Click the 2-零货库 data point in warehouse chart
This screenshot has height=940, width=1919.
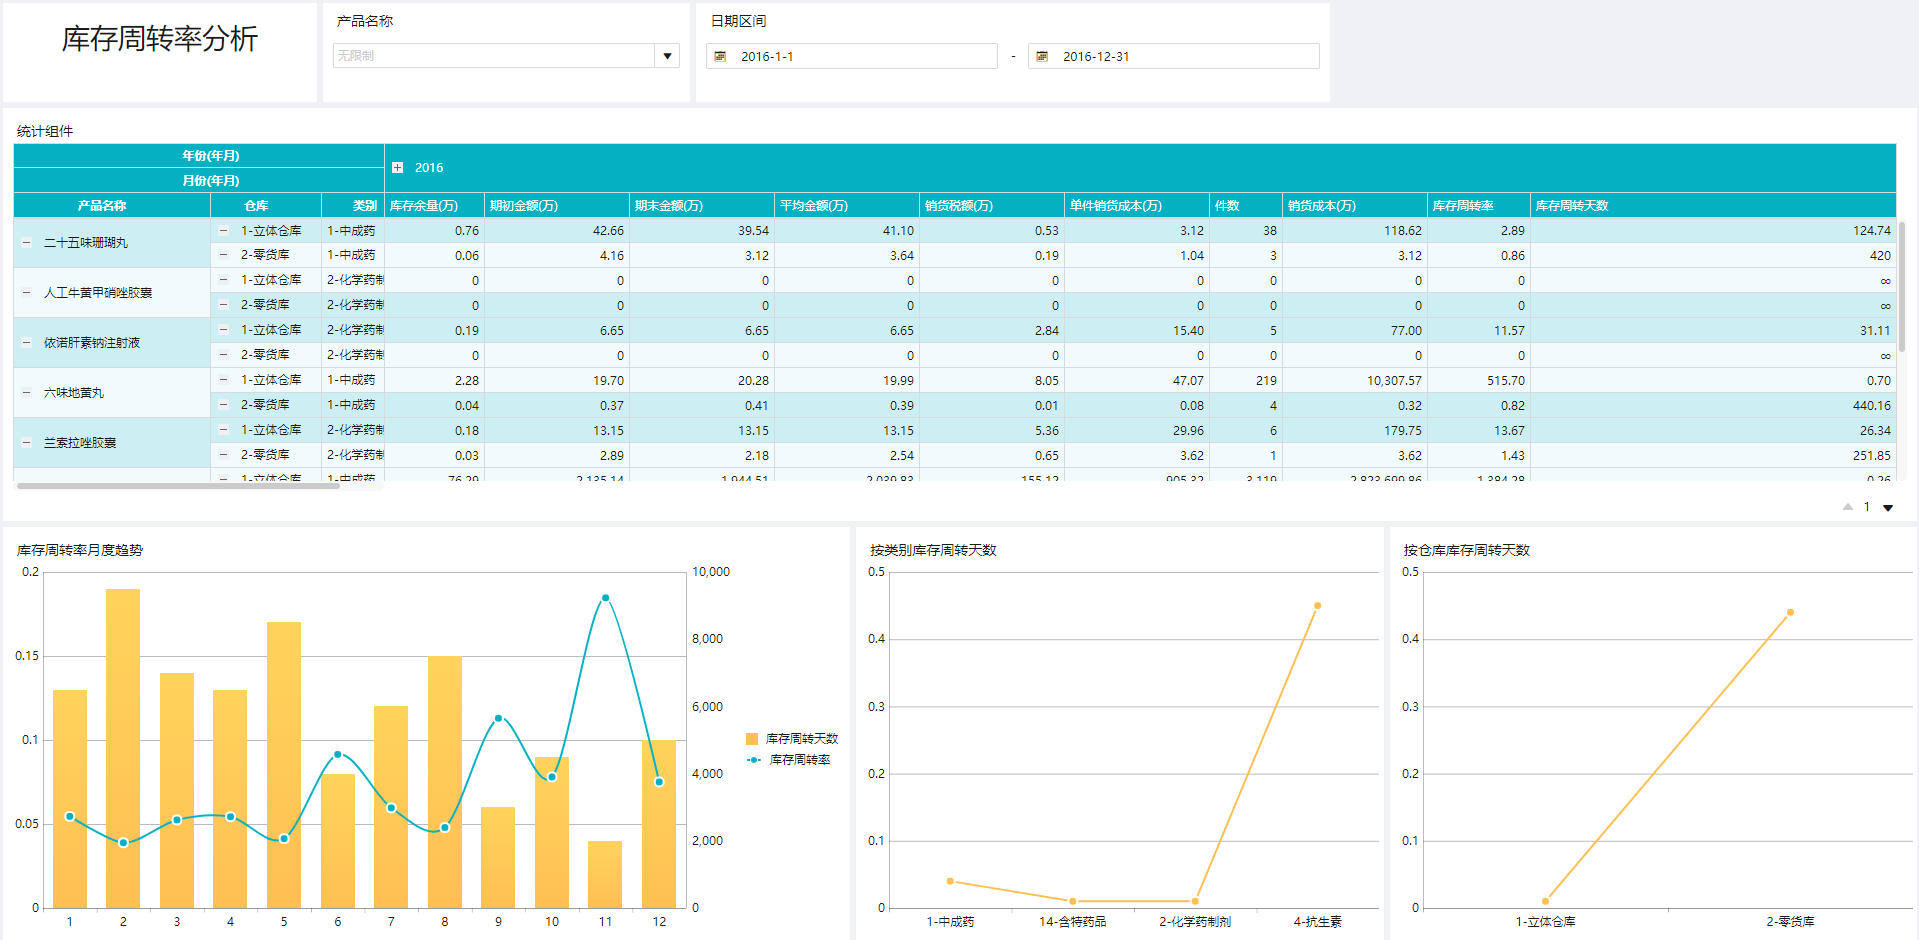[1790, 612]
